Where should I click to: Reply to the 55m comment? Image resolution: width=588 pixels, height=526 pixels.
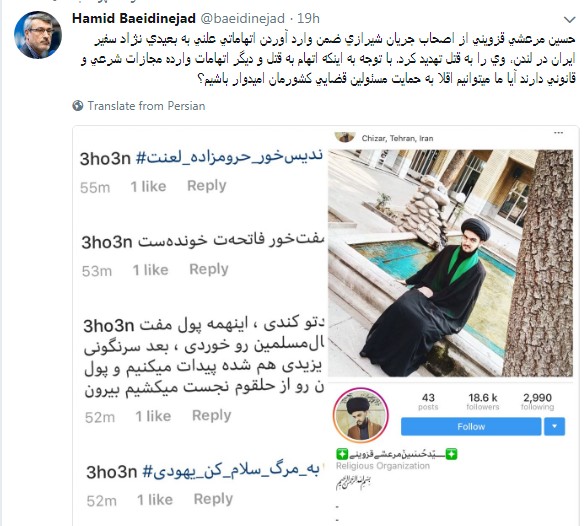point(207,186)
